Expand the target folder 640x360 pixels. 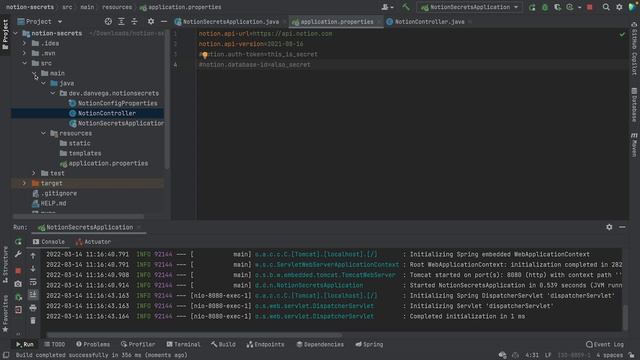tap(24, 183)
